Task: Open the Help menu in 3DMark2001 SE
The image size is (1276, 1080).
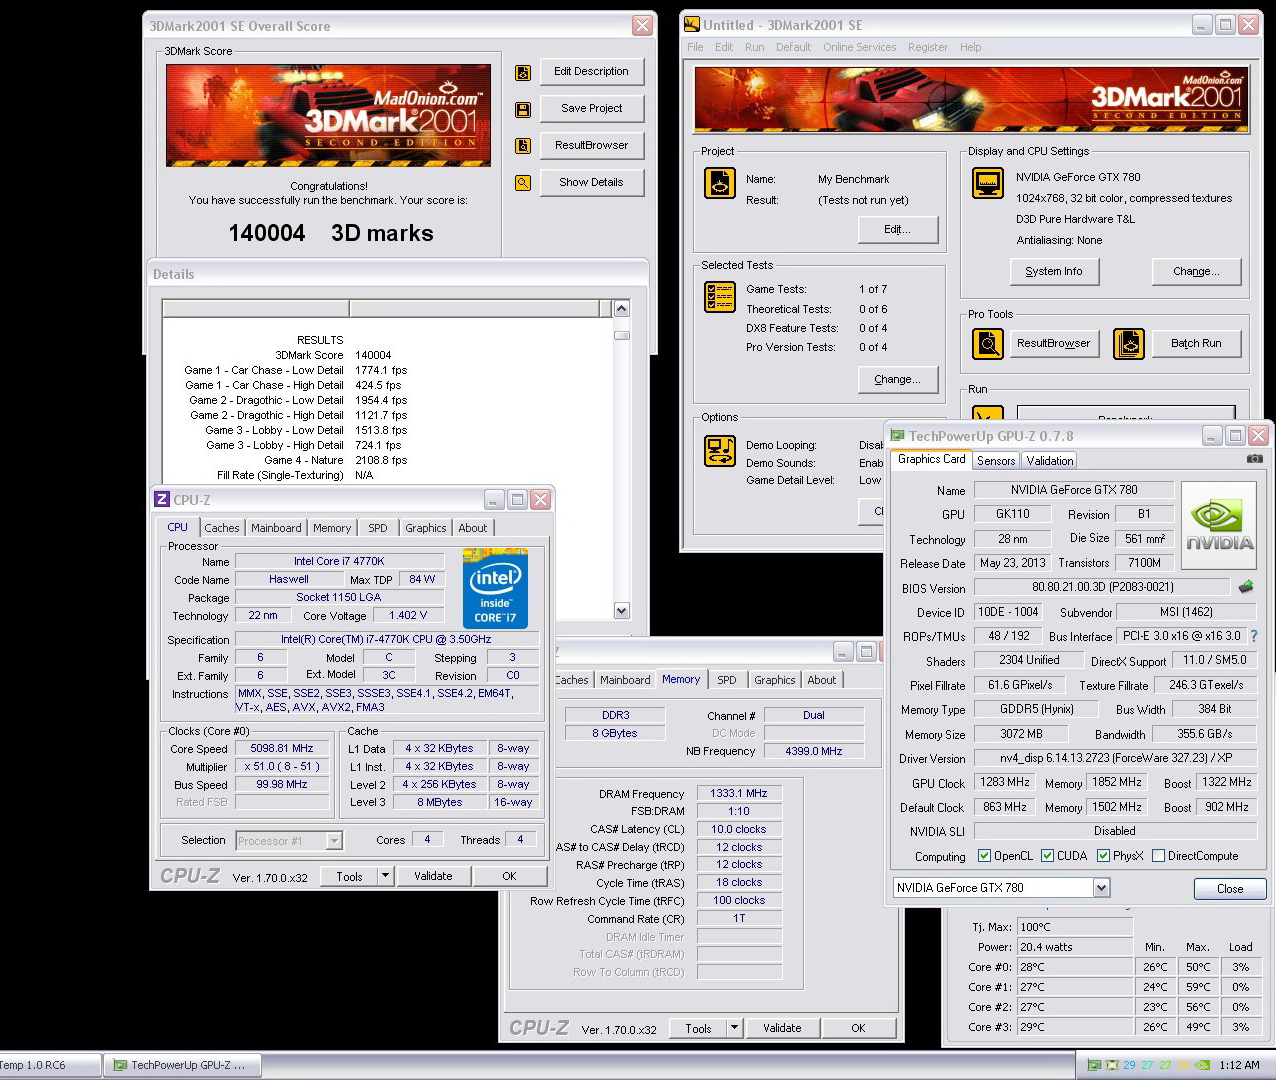Action: 970,47
